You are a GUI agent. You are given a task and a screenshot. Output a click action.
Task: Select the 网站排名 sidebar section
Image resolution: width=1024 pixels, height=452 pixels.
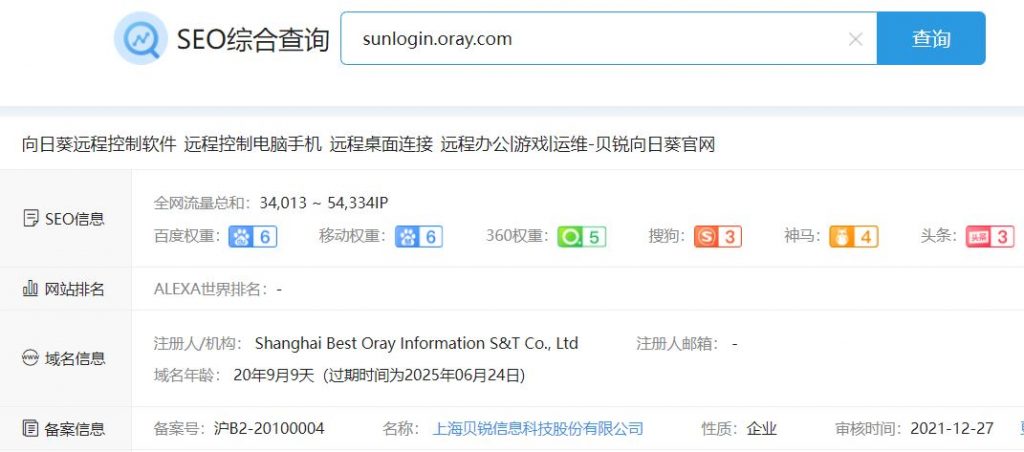pos(65,289)
